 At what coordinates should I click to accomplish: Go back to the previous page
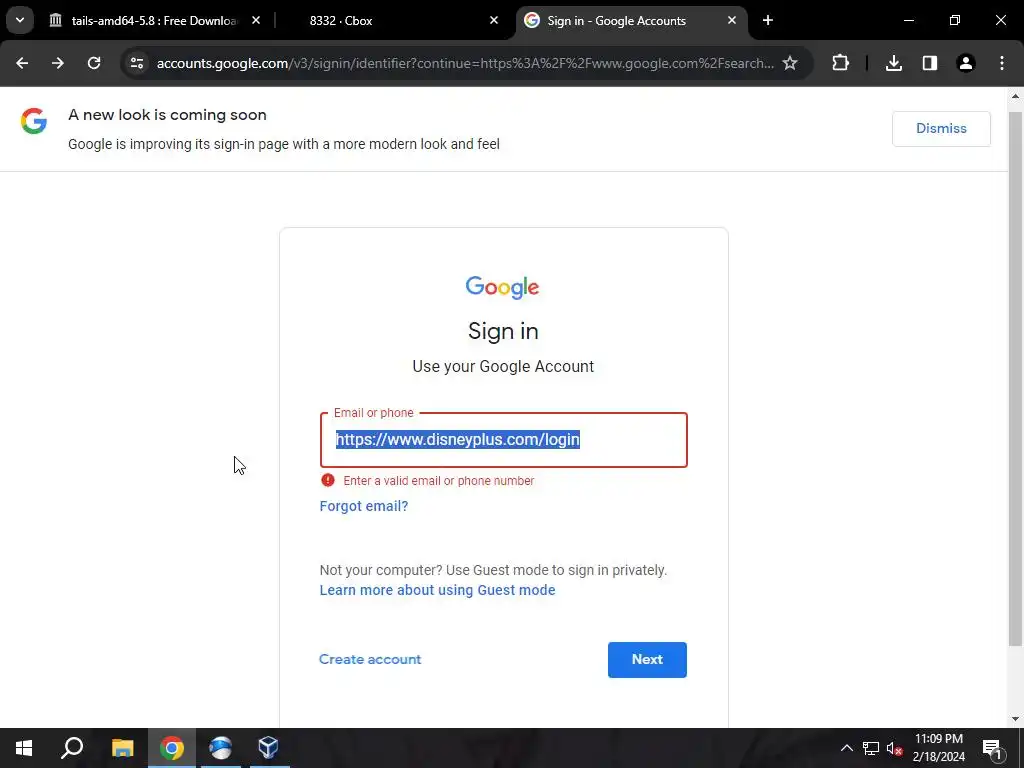pyautogui.click(x=22, y=63)
